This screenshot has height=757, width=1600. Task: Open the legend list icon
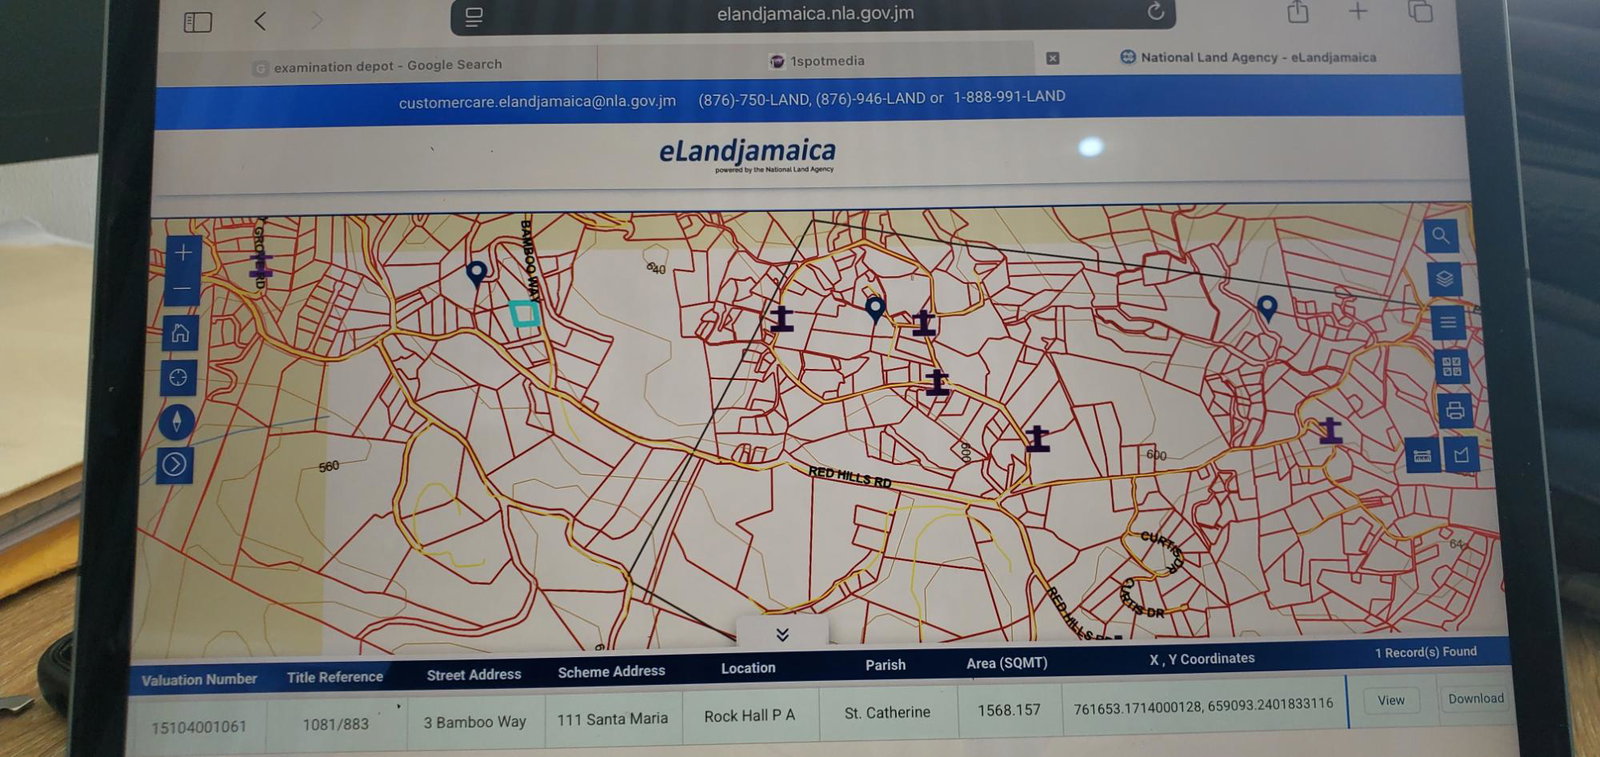1448,323
